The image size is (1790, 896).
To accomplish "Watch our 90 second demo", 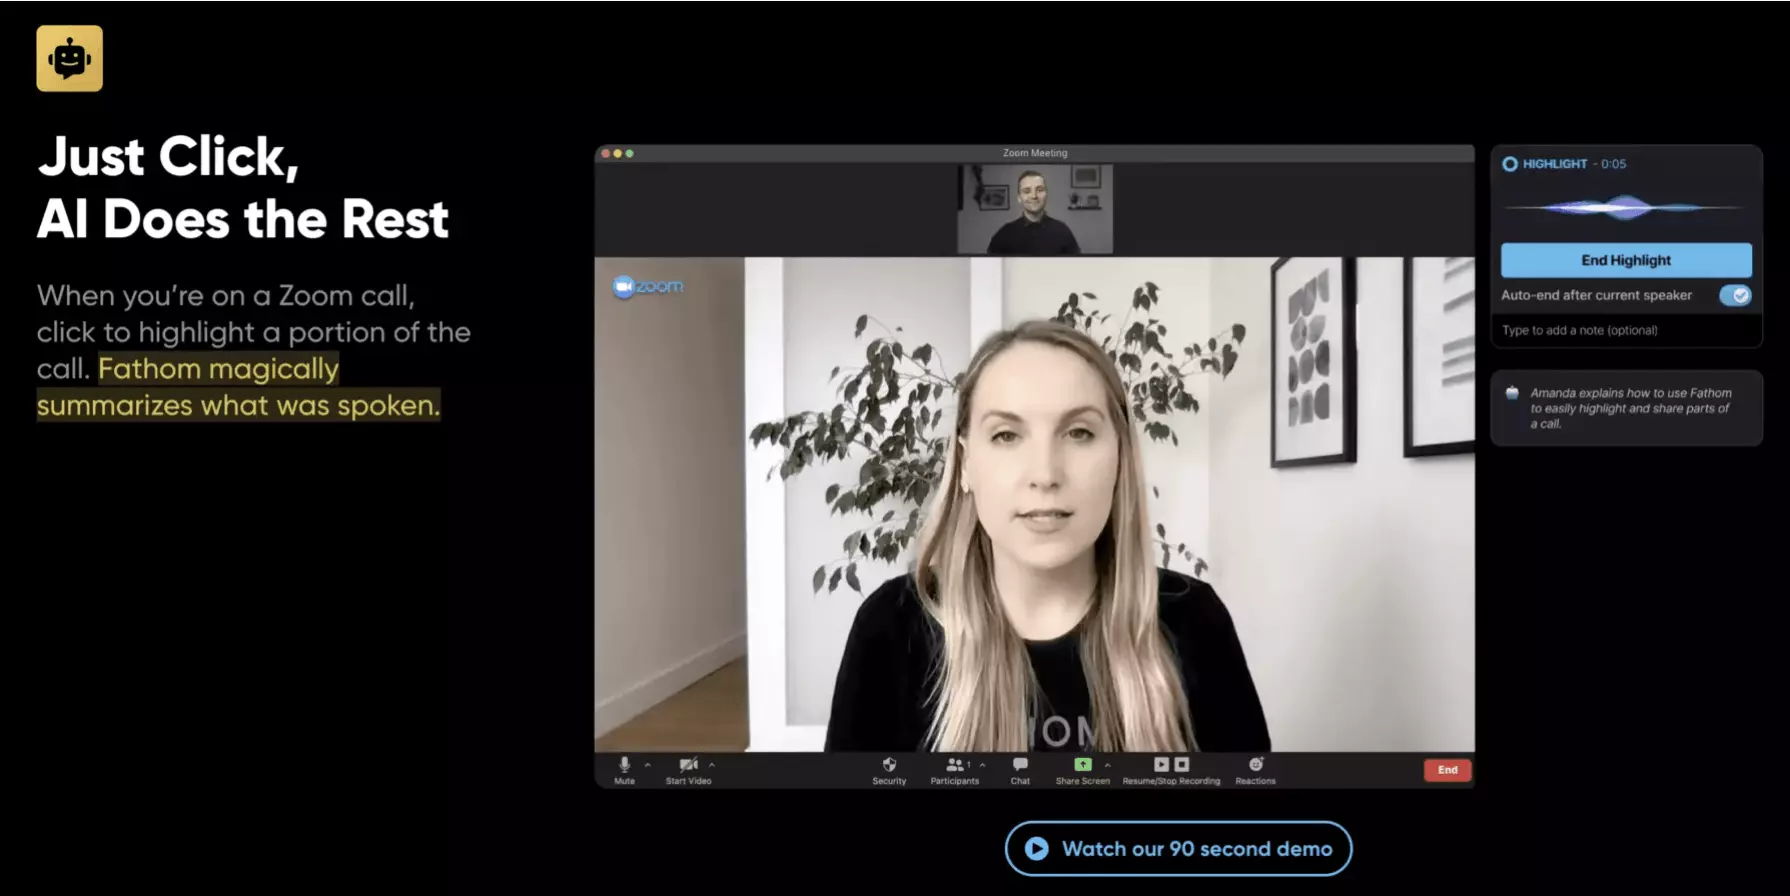I will pyautogui.click(x=1178, y=849).
